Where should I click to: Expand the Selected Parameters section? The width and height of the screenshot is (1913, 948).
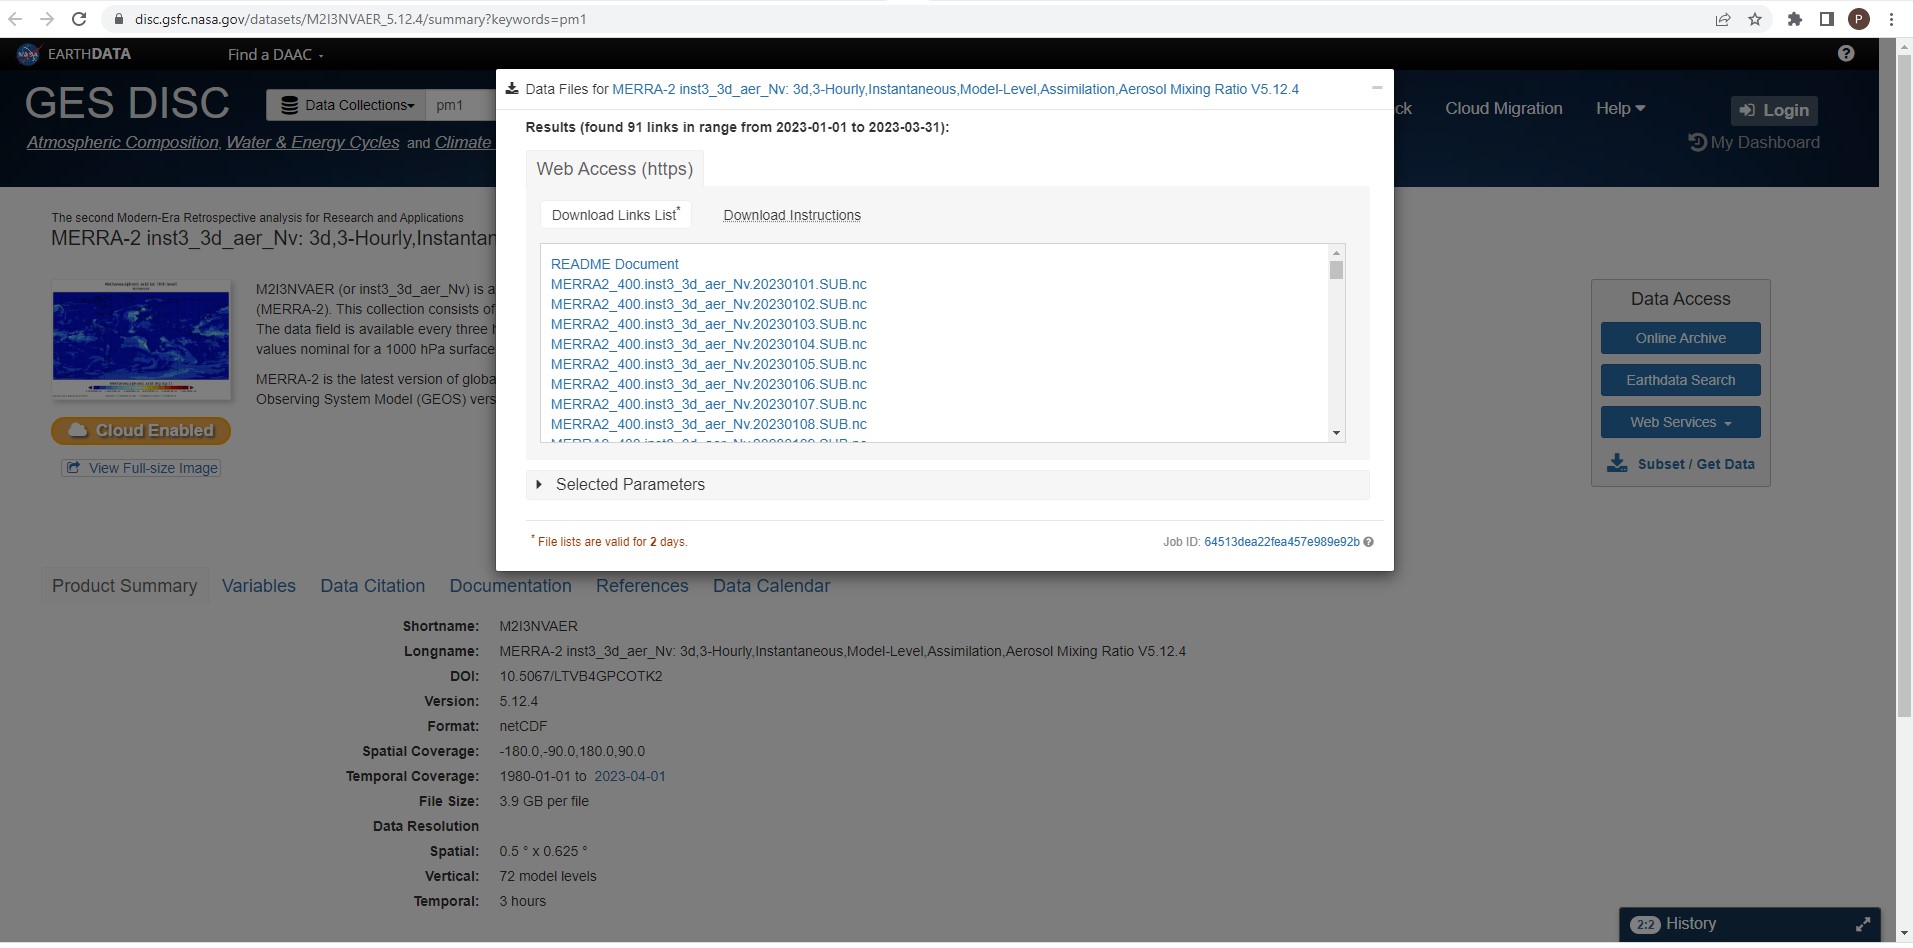(x=539, y=484)
